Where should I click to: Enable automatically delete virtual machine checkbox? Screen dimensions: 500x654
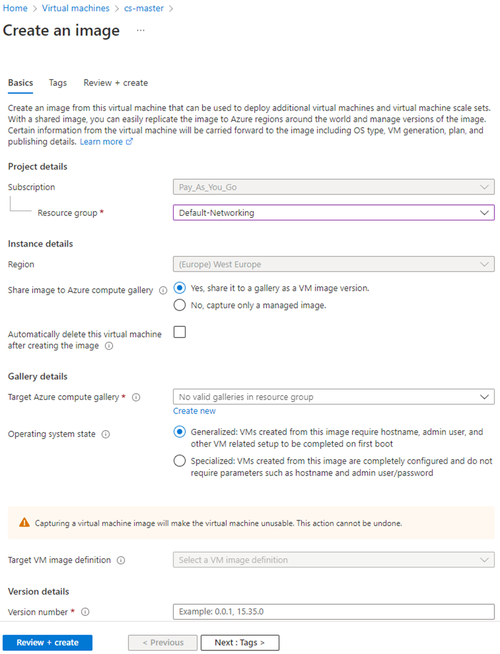tap(180, 332)
